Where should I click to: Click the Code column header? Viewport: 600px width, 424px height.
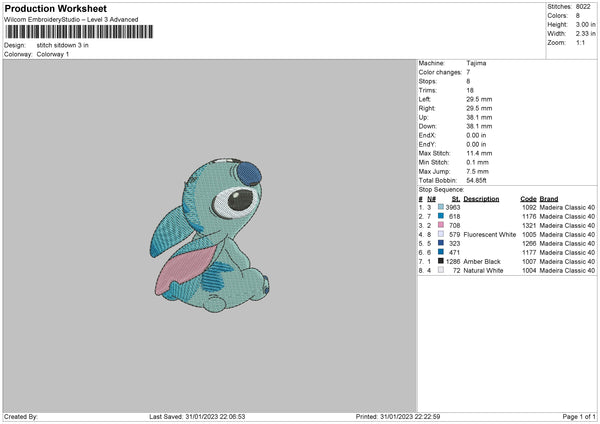coord(528,198)
